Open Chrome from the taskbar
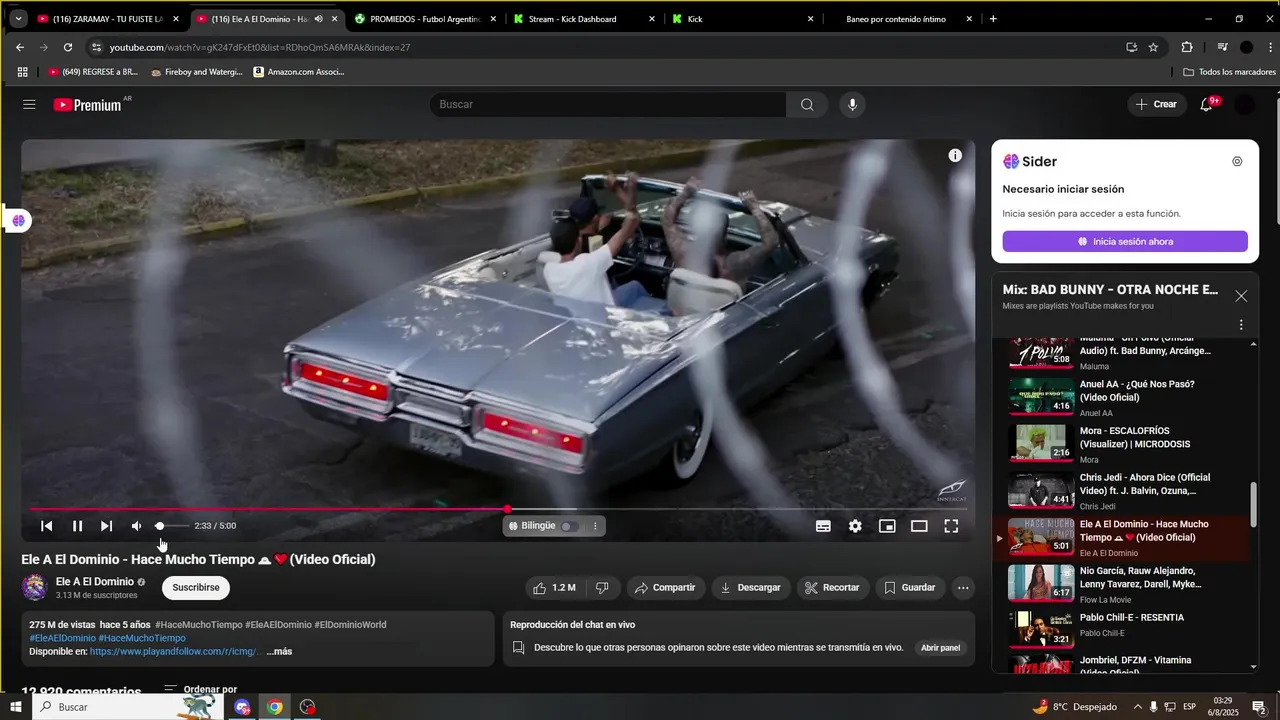 click(274, 707)
